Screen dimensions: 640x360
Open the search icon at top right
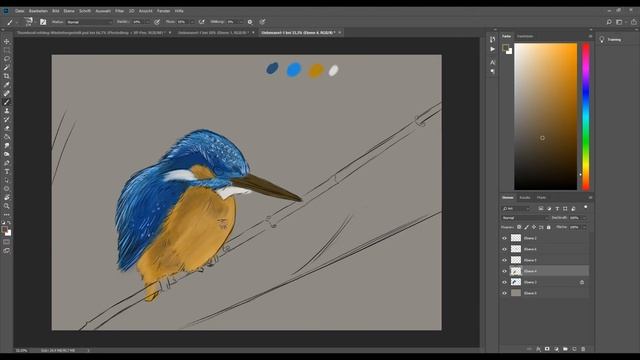click(609, 22)
